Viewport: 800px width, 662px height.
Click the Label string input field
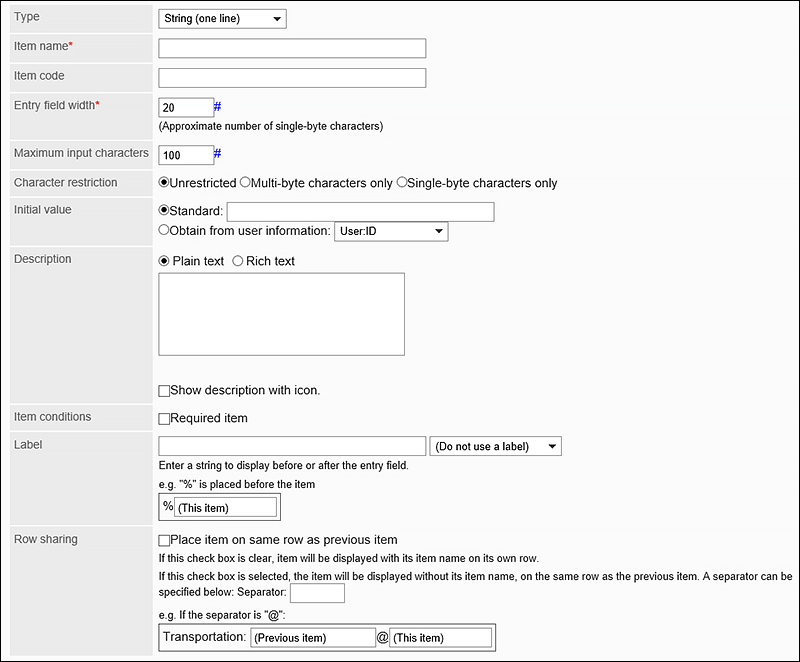(x=292, y=446)
